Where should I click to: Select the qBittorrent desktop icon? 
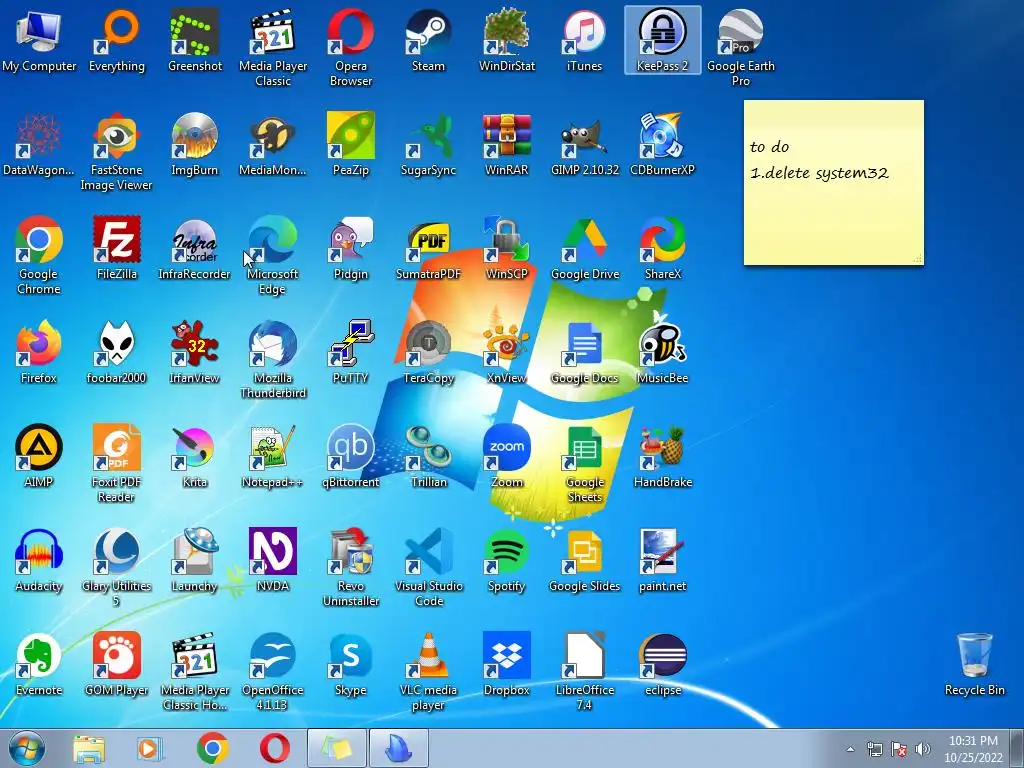(x=351, y=456)
